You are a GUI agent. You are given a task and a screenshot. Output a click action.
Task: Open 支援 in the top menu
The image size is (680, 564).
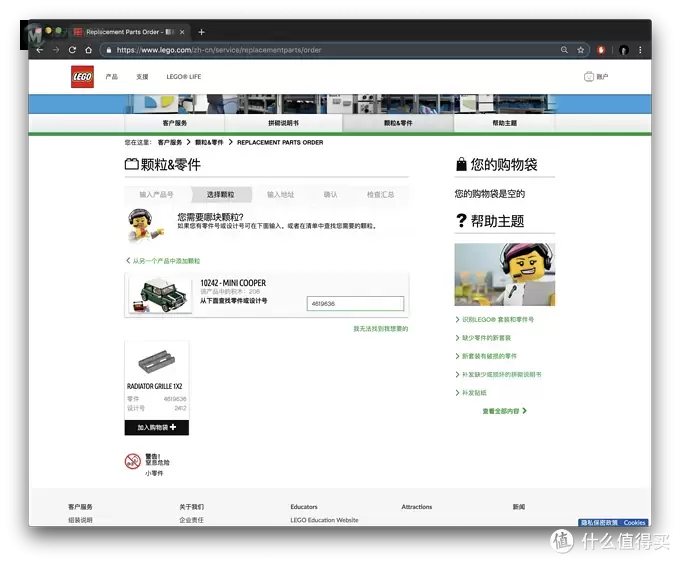(142, 77)
